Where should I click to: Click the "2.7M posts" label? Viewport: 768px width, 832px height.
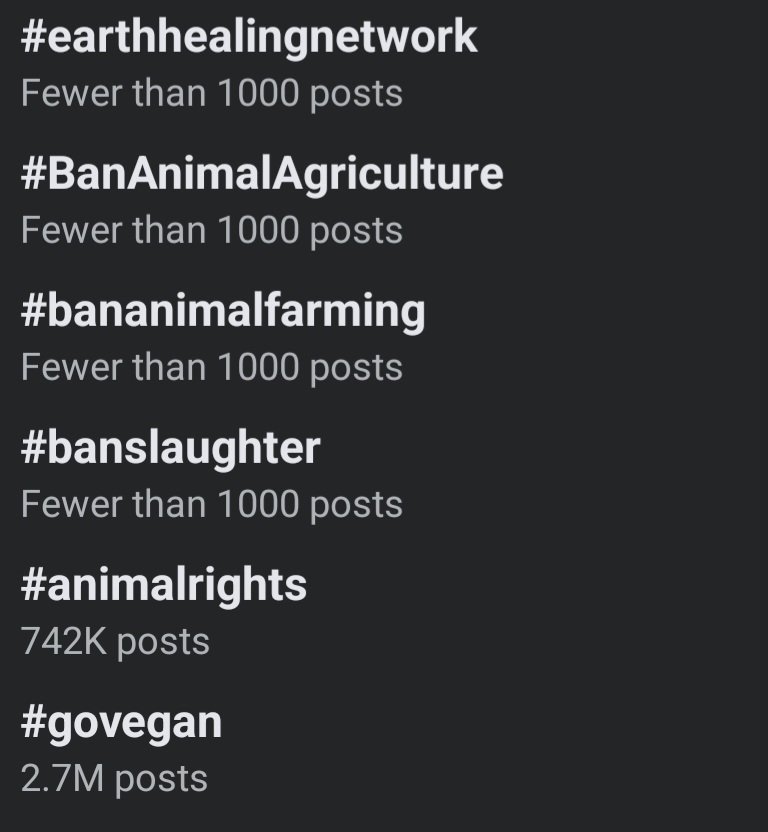114,778
